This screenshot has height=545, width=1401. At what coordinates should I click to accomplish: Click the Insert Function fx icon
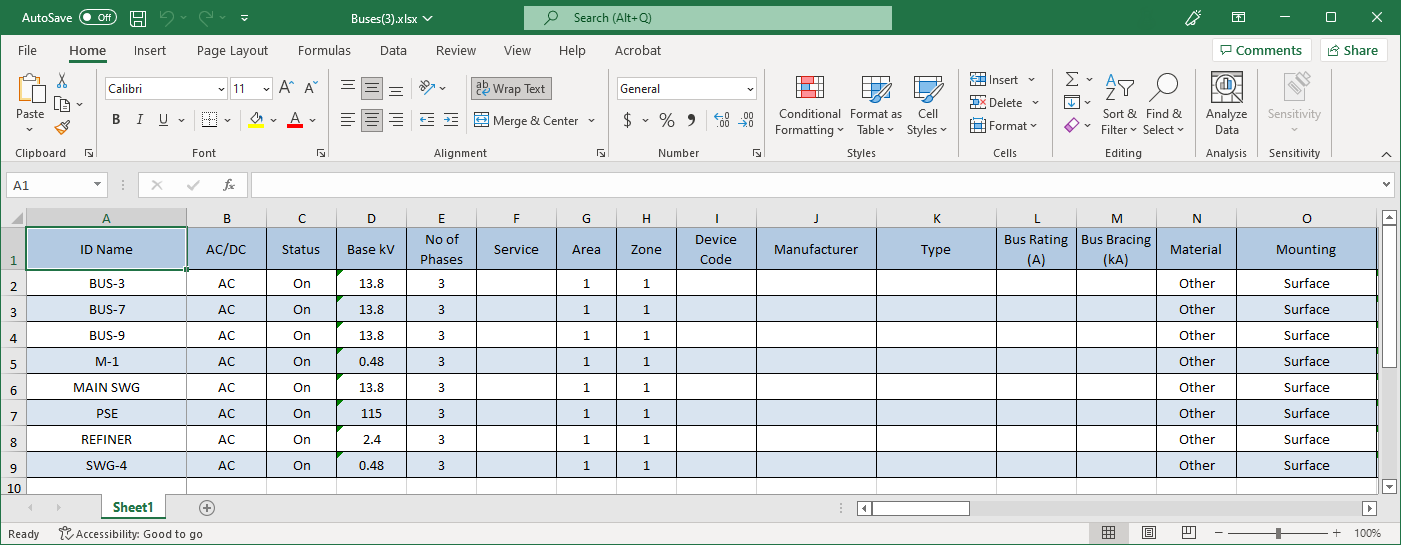coord(229,185)
